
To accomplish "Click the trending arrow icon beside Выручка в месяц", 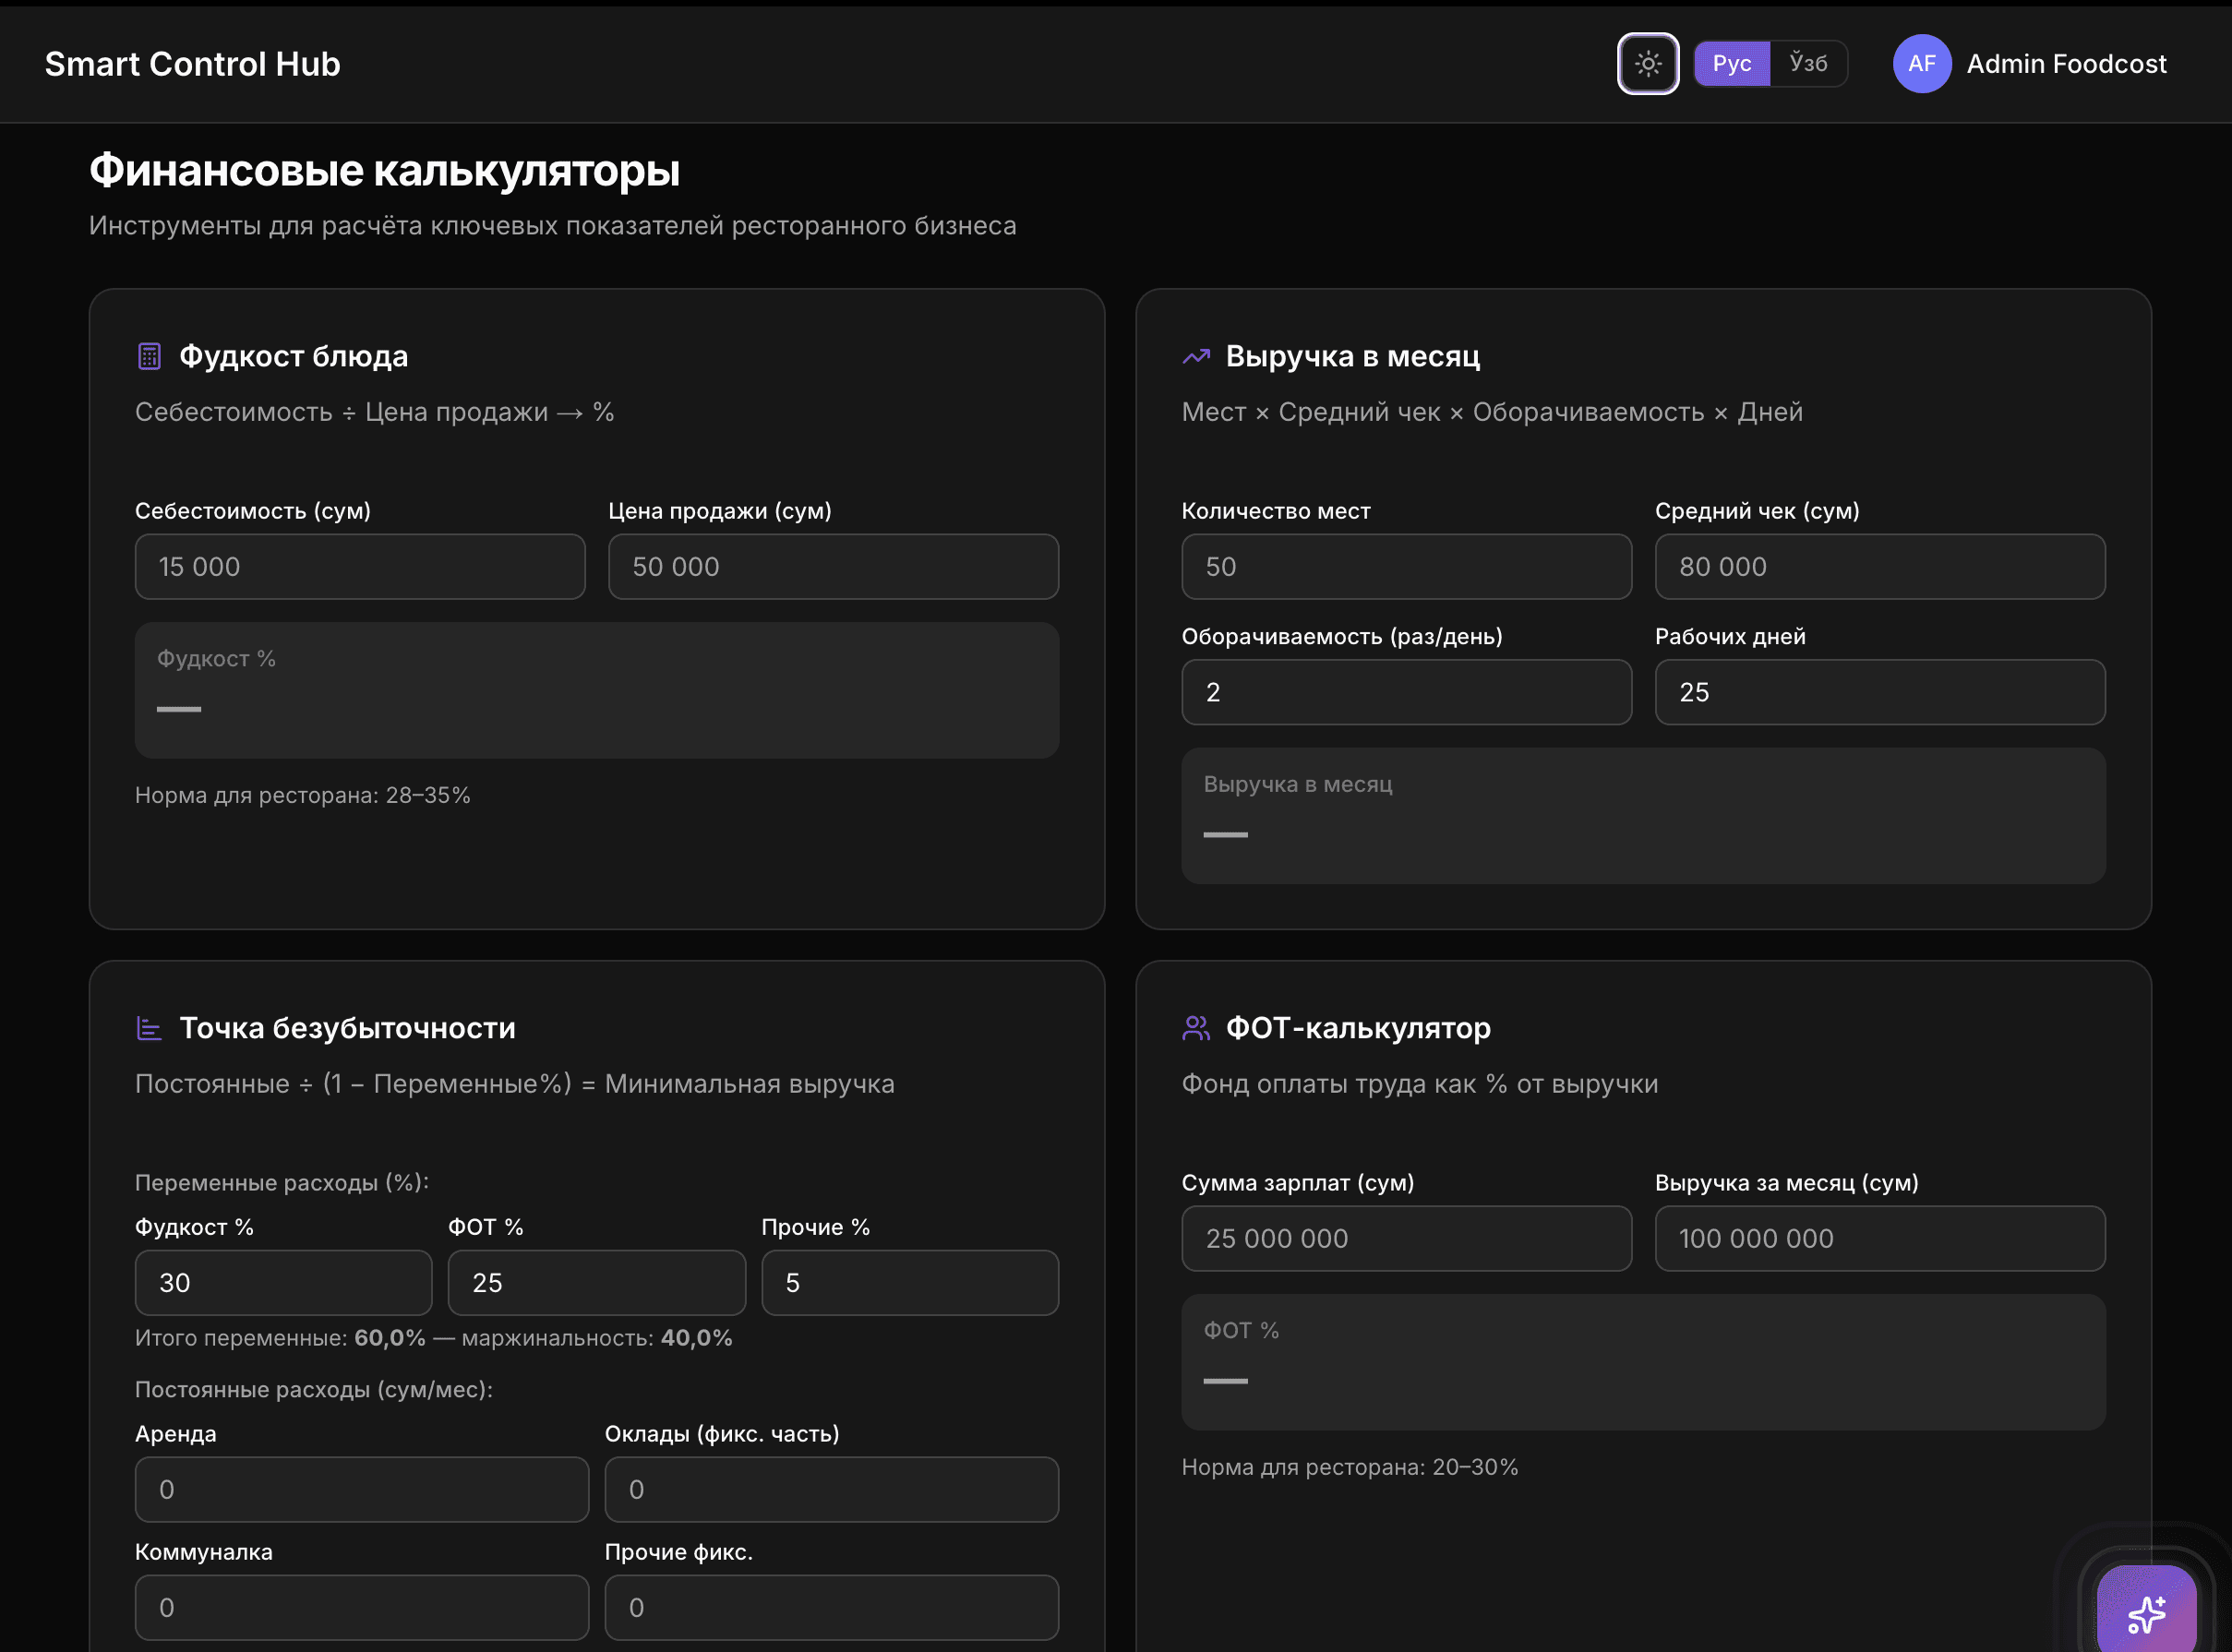I will point(1196,356).
